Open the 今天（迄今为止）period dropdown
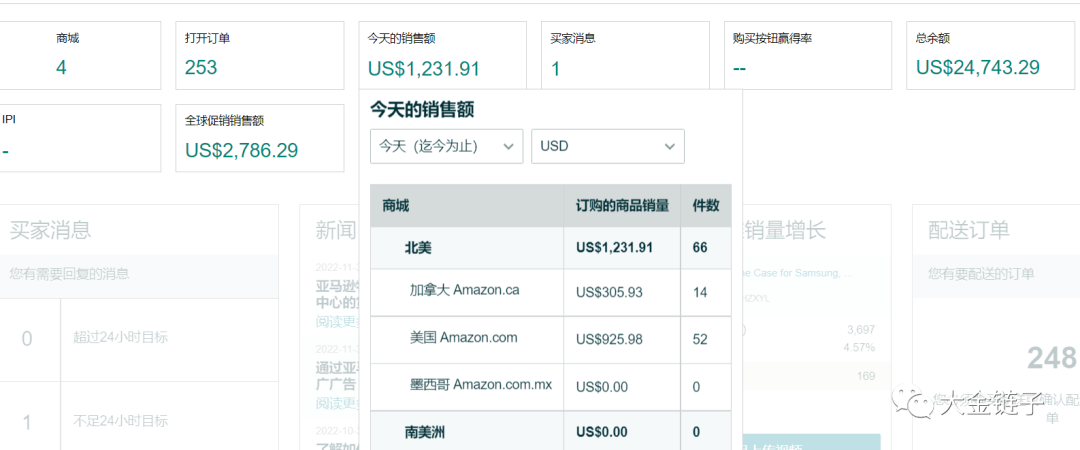The width and height of the screenshot is (1080, 450). 445,146
